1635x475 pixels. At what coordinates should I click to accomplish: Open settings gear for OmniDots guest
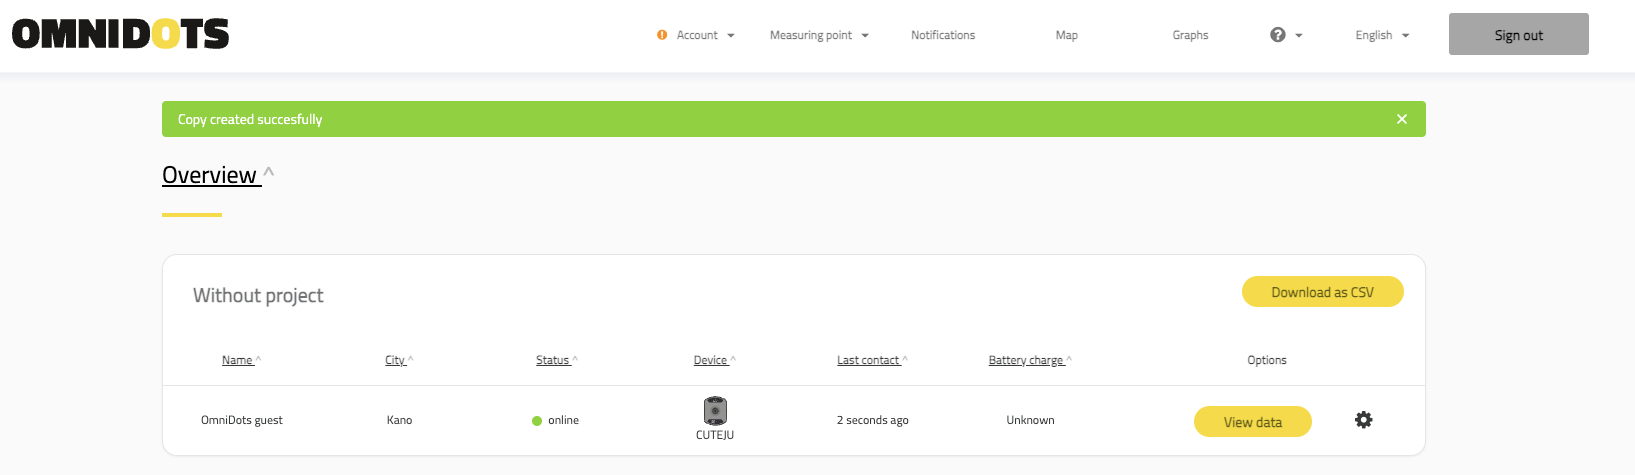click(1363, 420)
